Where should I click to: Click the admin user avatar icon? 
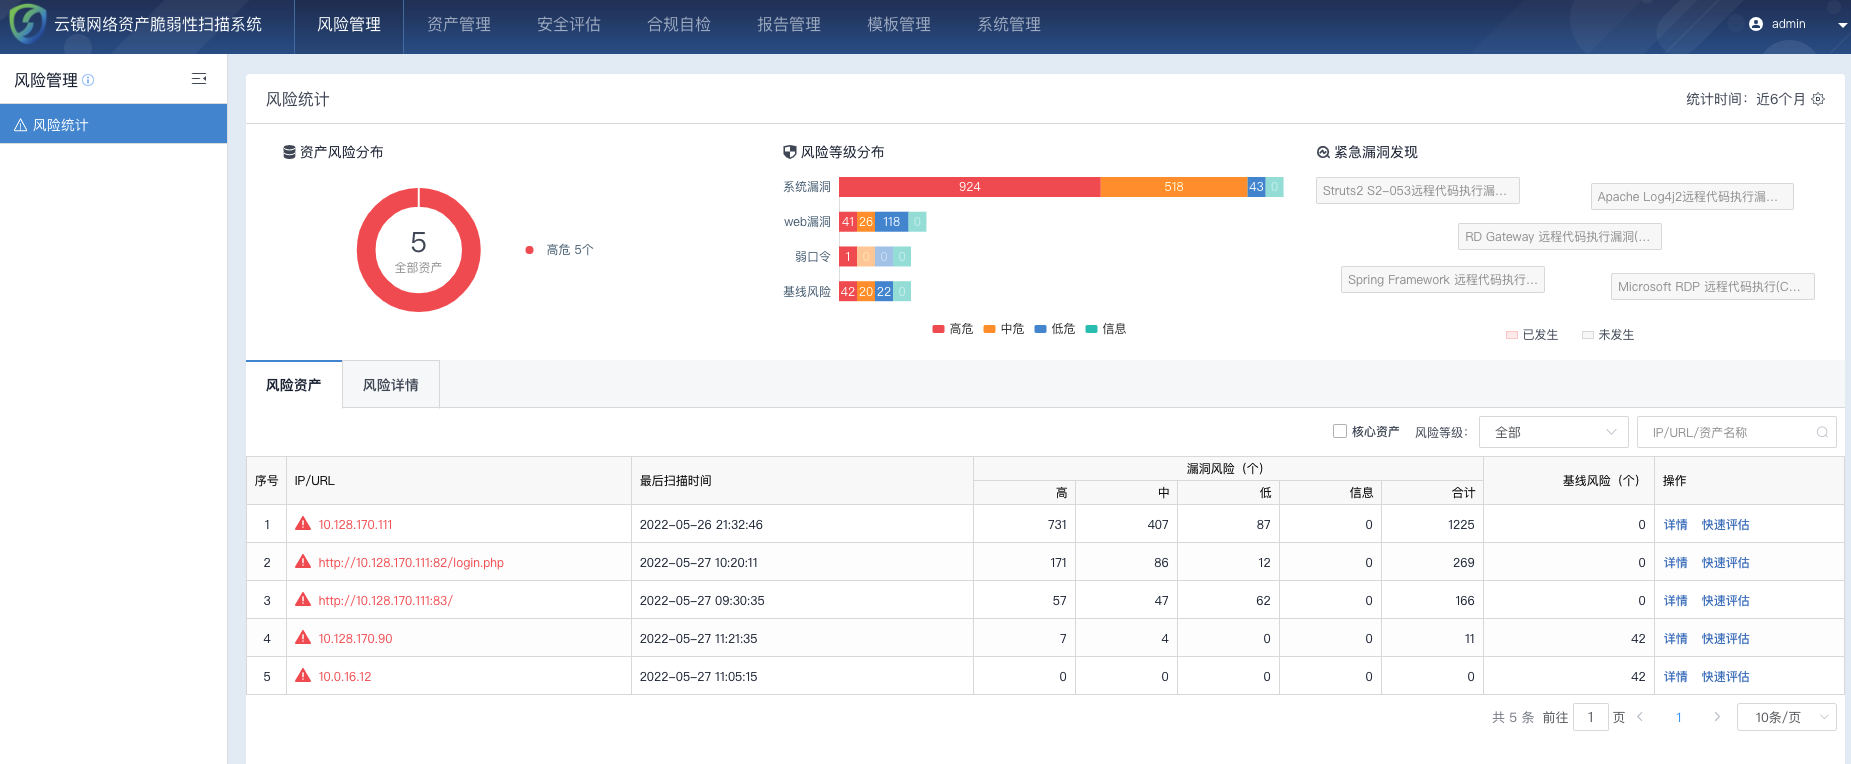pyautogui.click(x=1756, y=24)
